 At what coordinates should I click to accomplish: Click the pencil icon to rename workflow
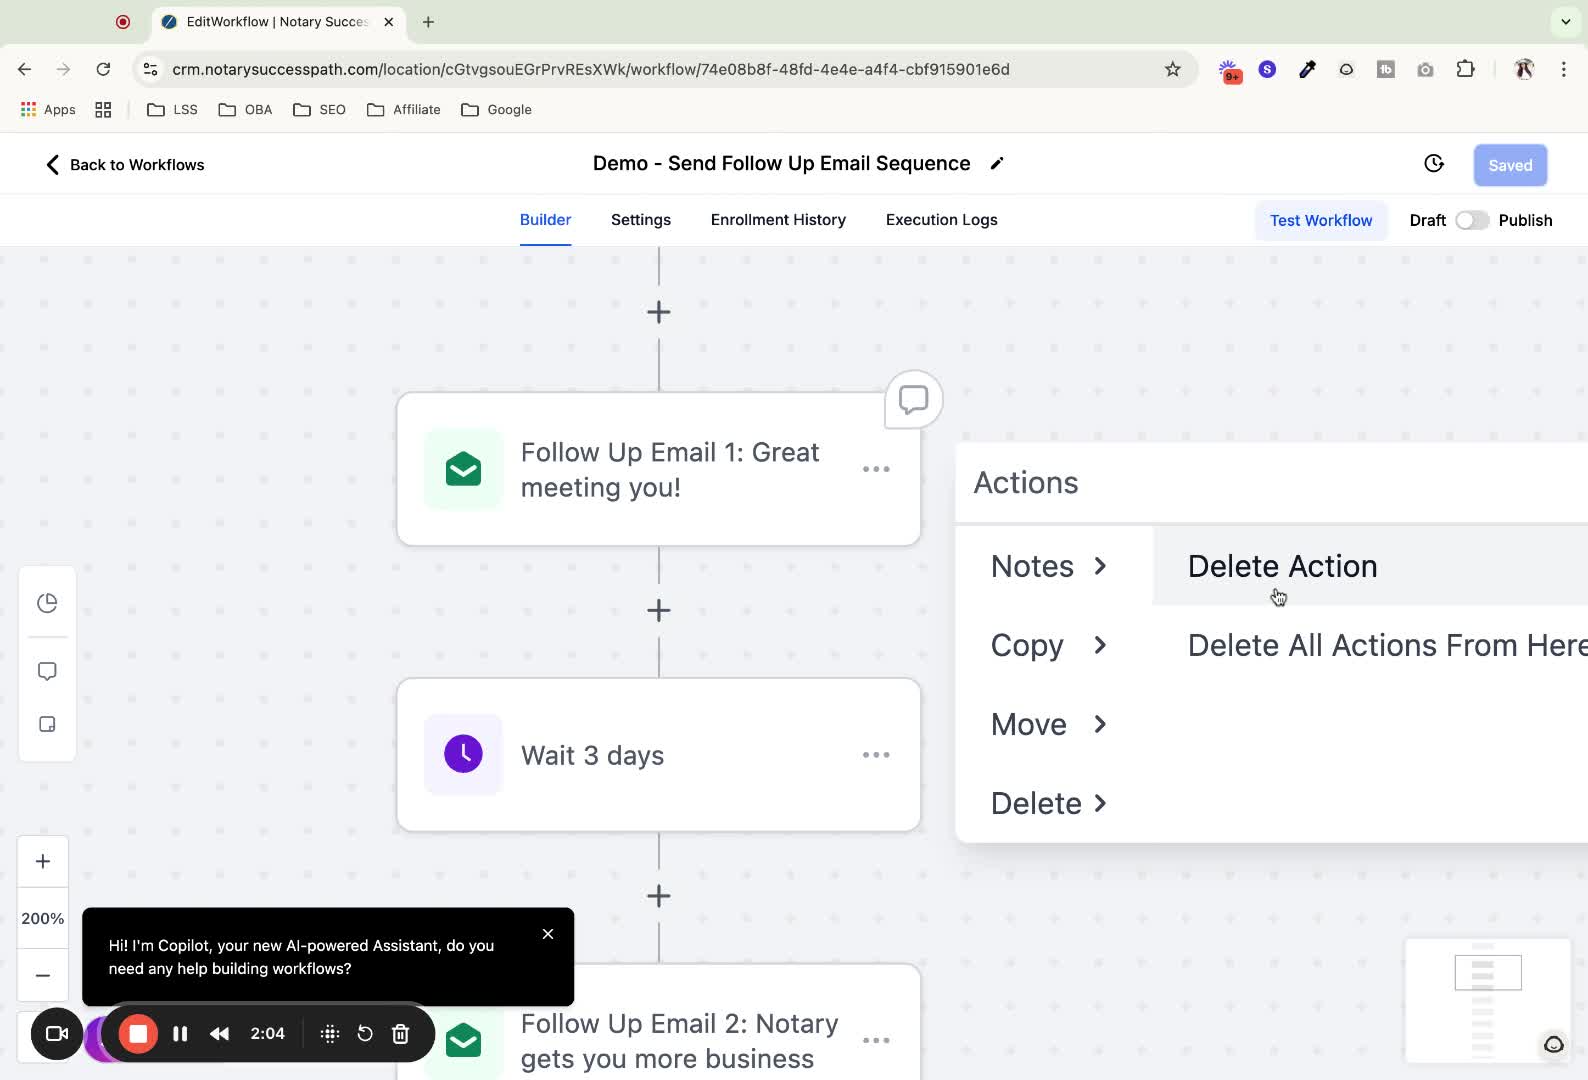996,164
